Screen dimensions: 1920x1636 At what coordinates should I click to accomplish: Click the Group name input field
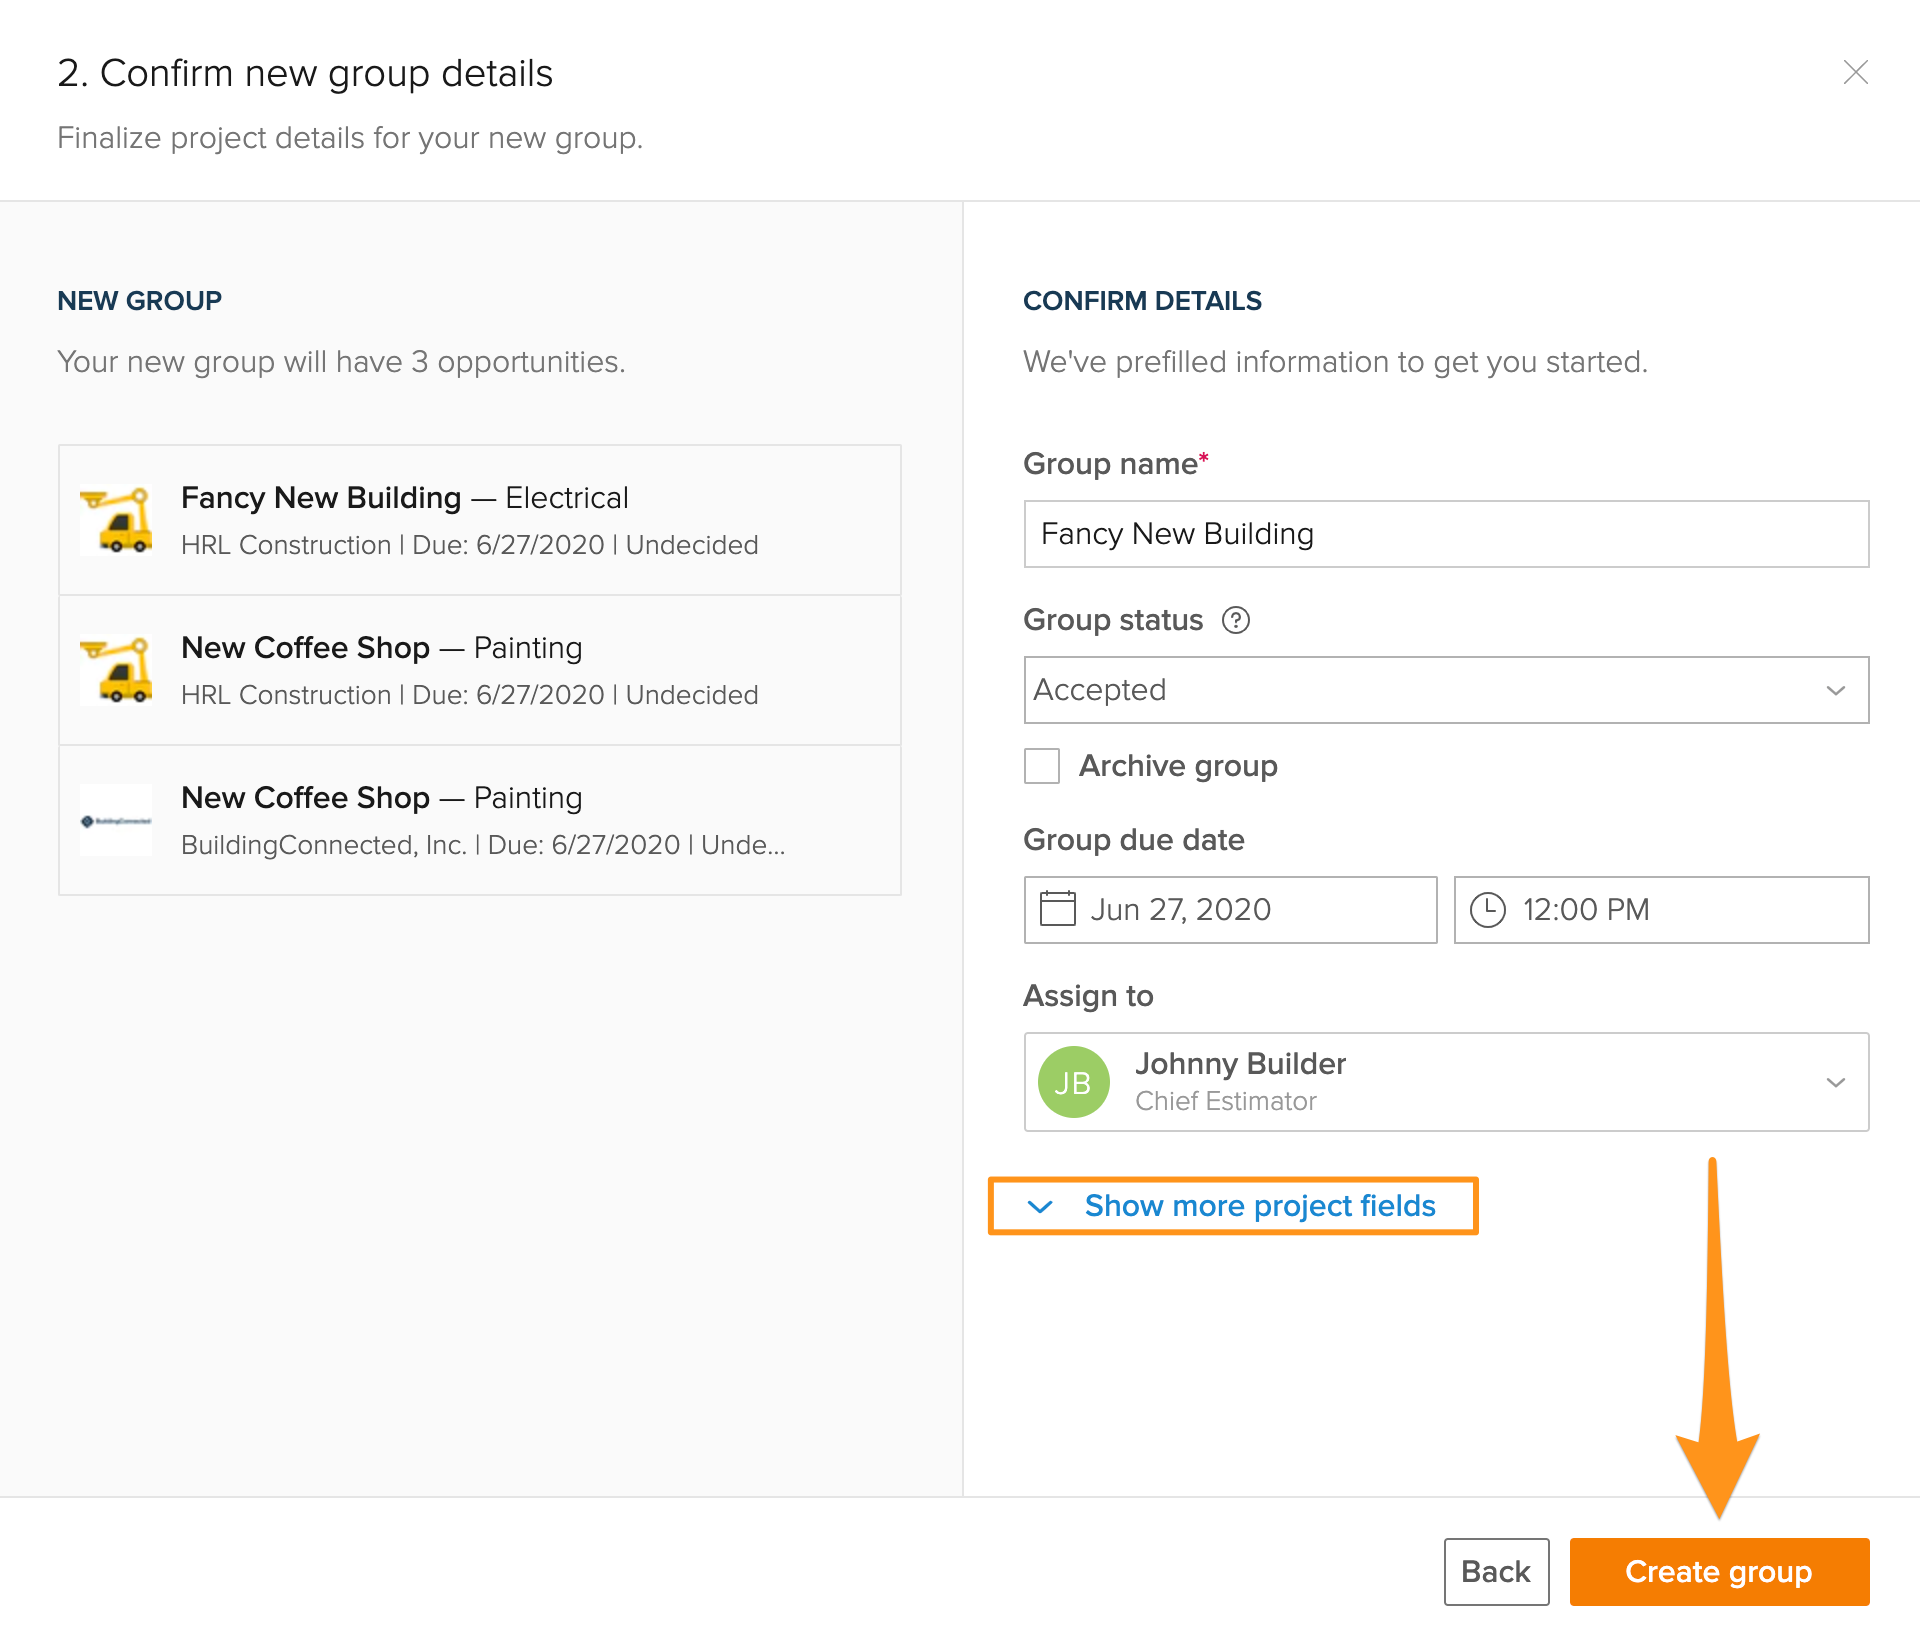click(1445, 534)
